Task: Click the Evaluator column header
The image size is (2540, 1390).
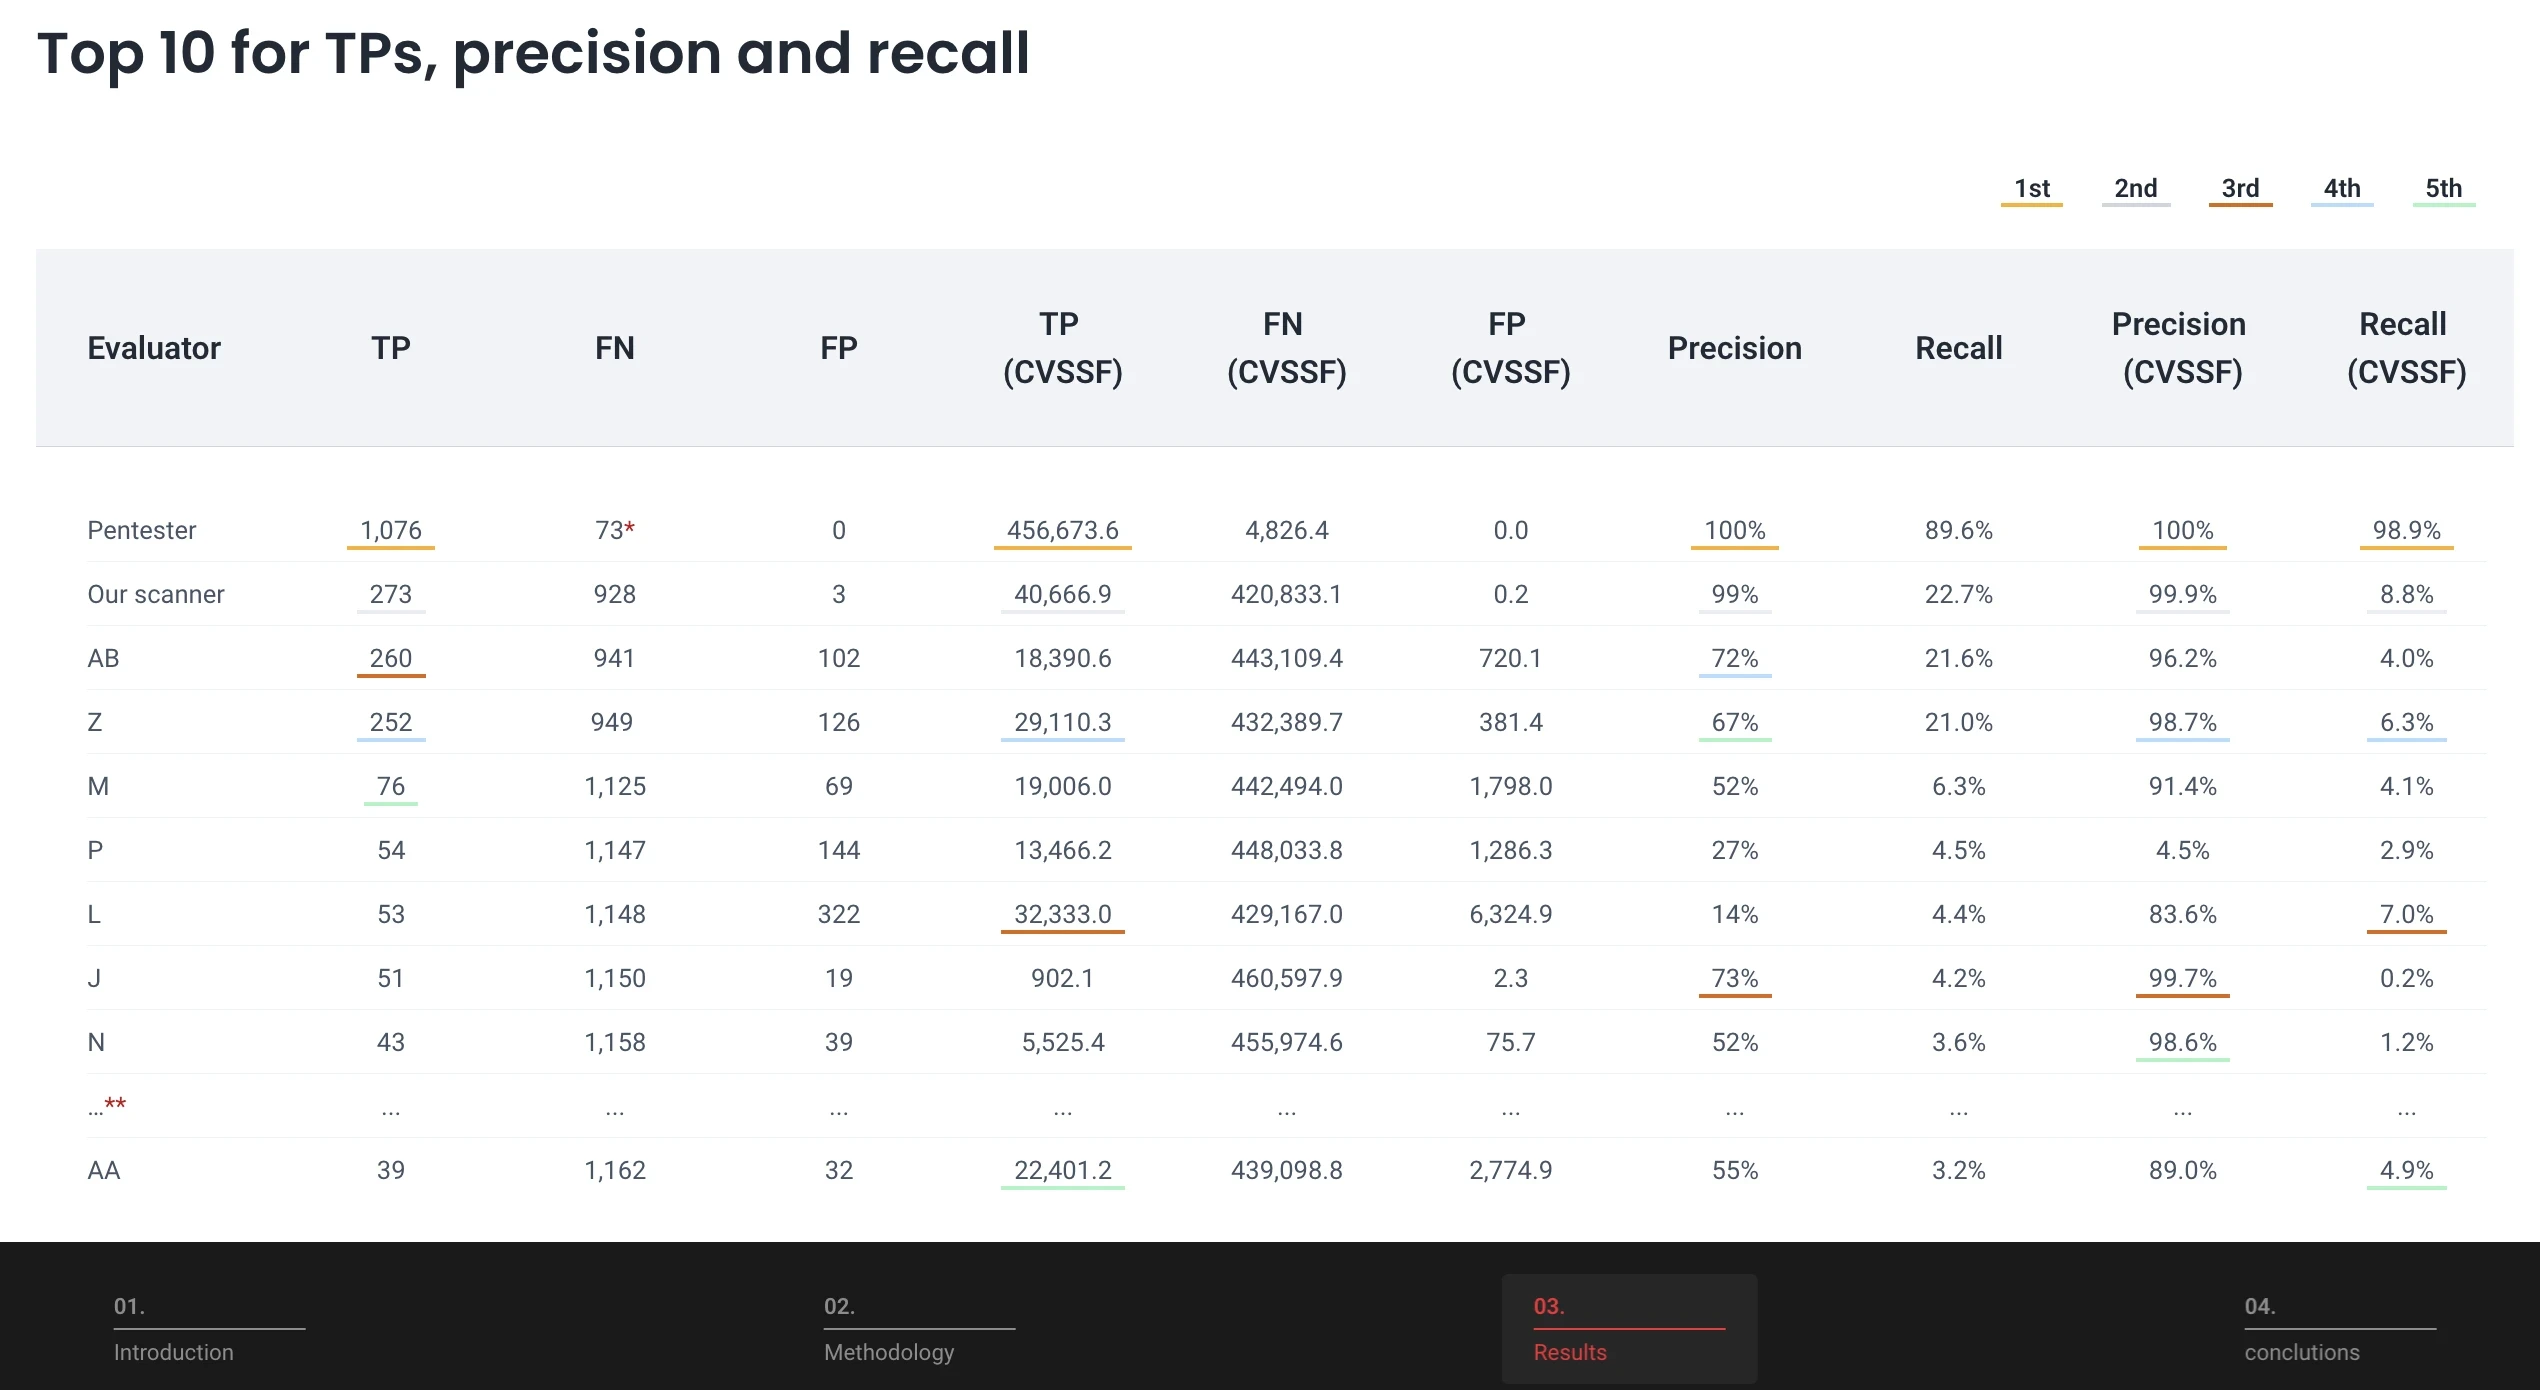Action: 154,348
